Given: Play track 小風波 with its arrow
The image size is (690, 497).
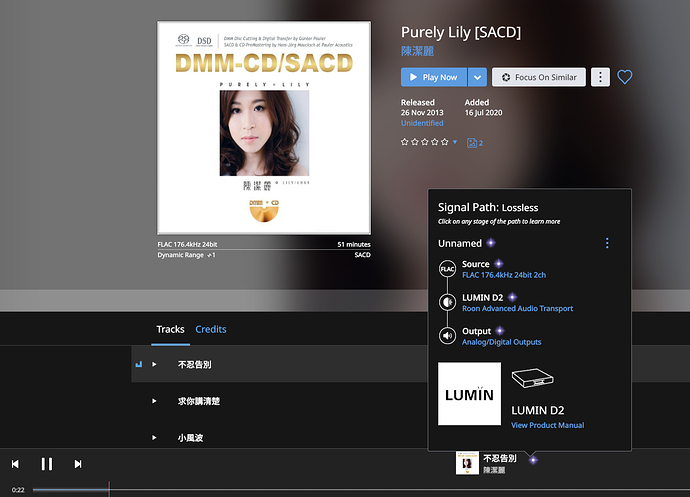Looking at the screenshot, I should tap(154, 438).
